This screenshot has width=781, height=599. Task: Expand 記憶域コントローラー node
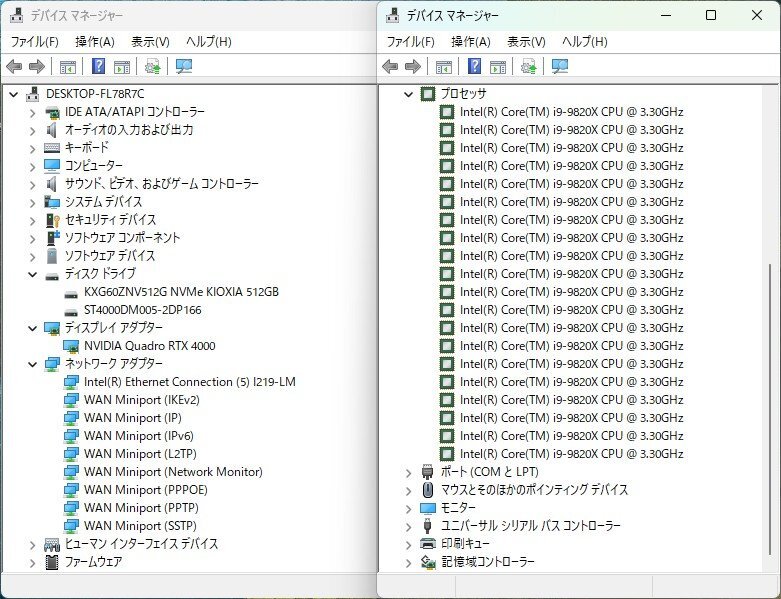[408, 563]
